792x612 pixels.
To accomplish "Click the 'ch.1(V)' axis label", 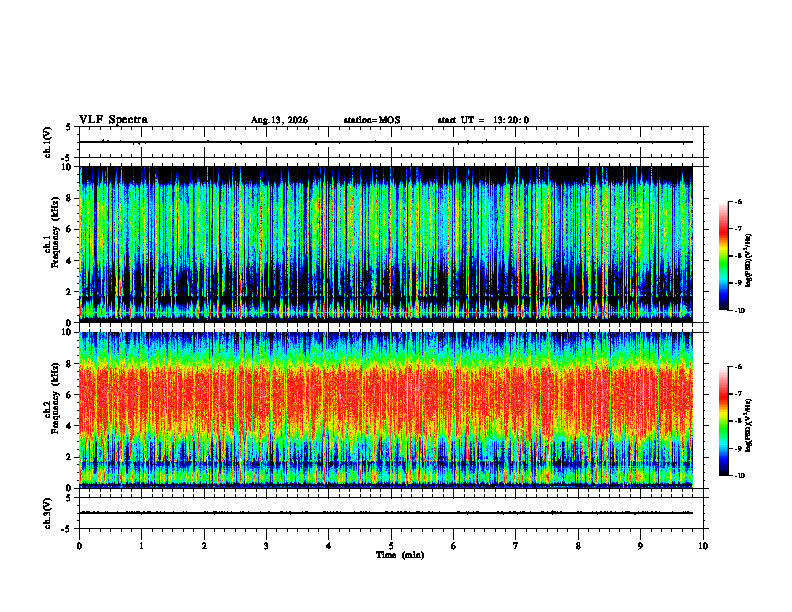I will pyautogui.click(x=48, y=142).
